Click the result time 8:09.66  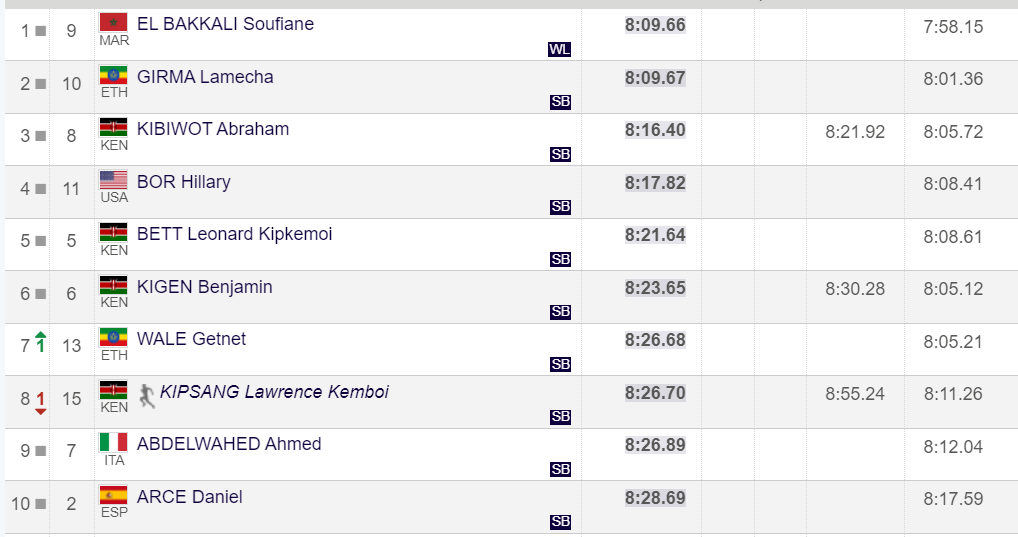655,25
